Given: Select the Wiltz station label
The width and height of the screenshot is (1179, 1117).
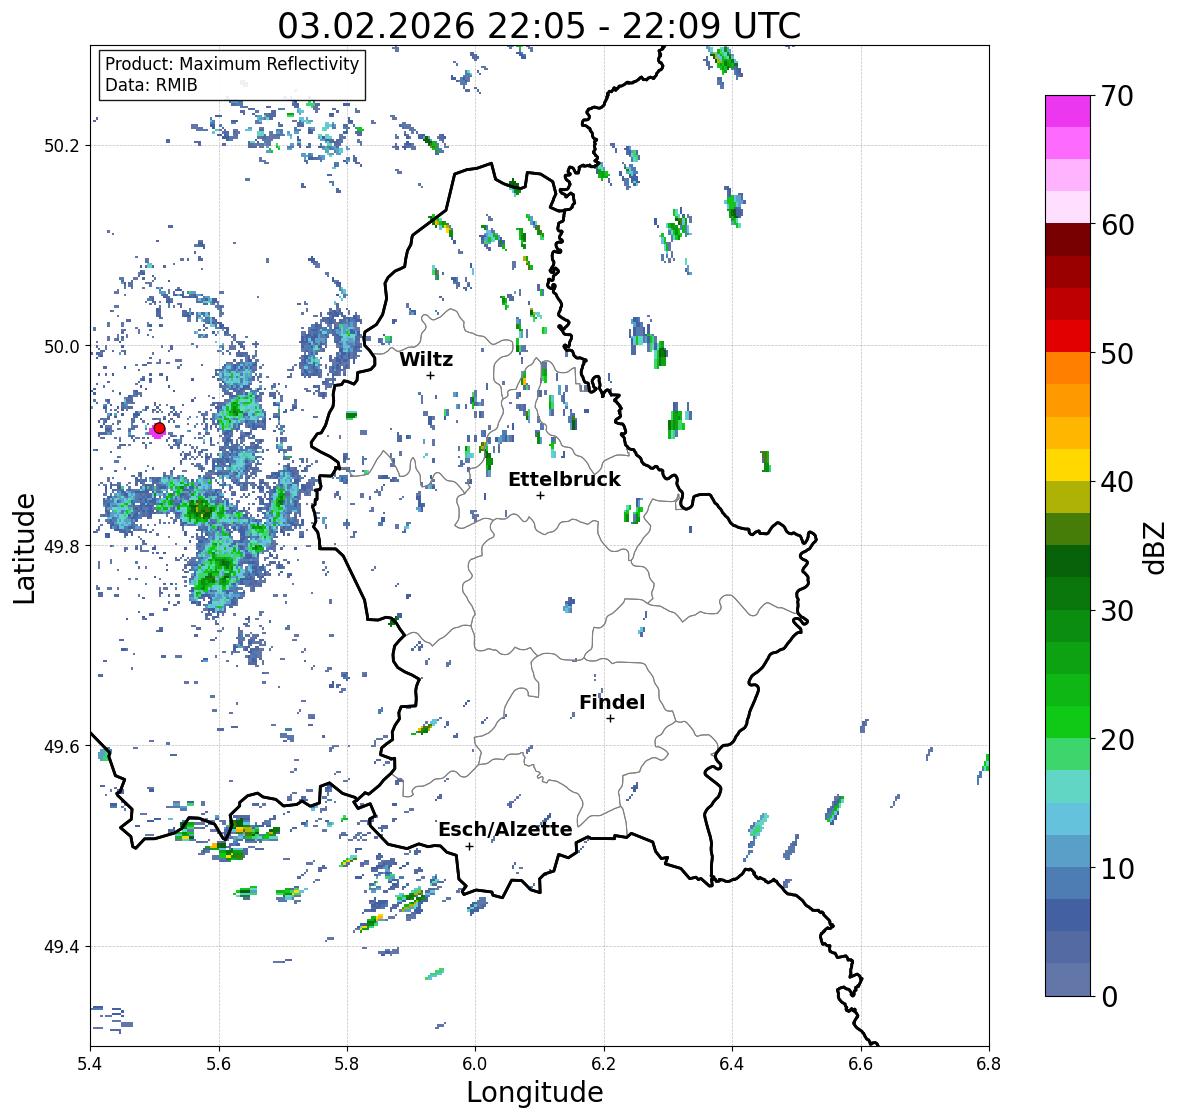Looking at the screenshot, I should click(426, 359).
